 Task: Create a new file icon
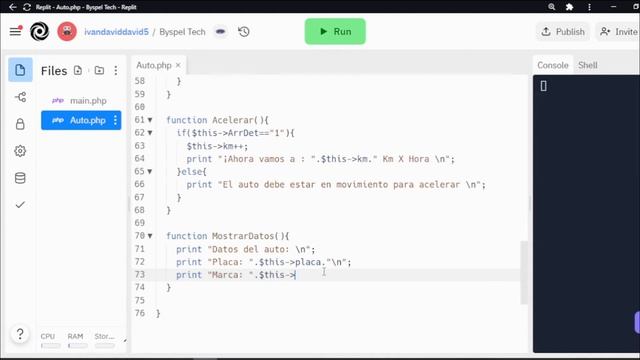(78, 70)
